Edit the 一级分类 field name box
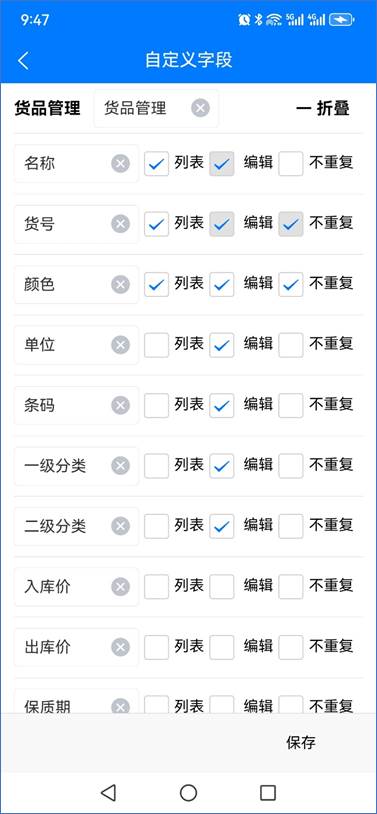 click(x=76, y=466)
